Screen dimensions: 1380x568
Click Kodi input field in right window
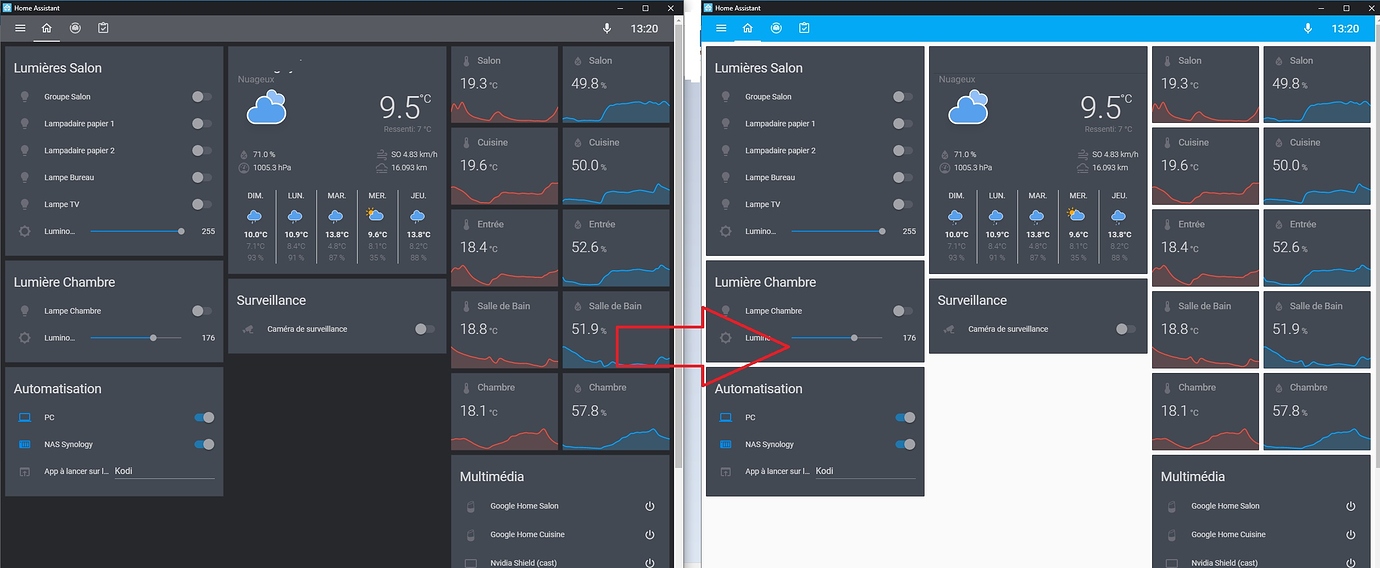[865, 471]
